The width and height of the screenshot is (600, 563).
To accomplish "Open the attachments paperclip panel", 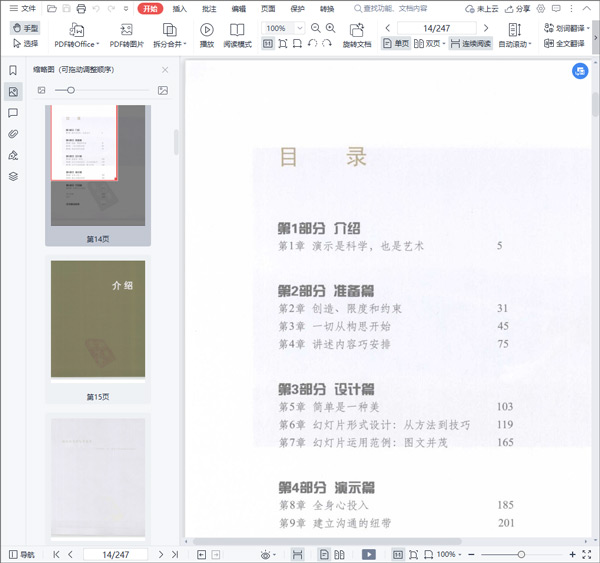I will point(13,134).
